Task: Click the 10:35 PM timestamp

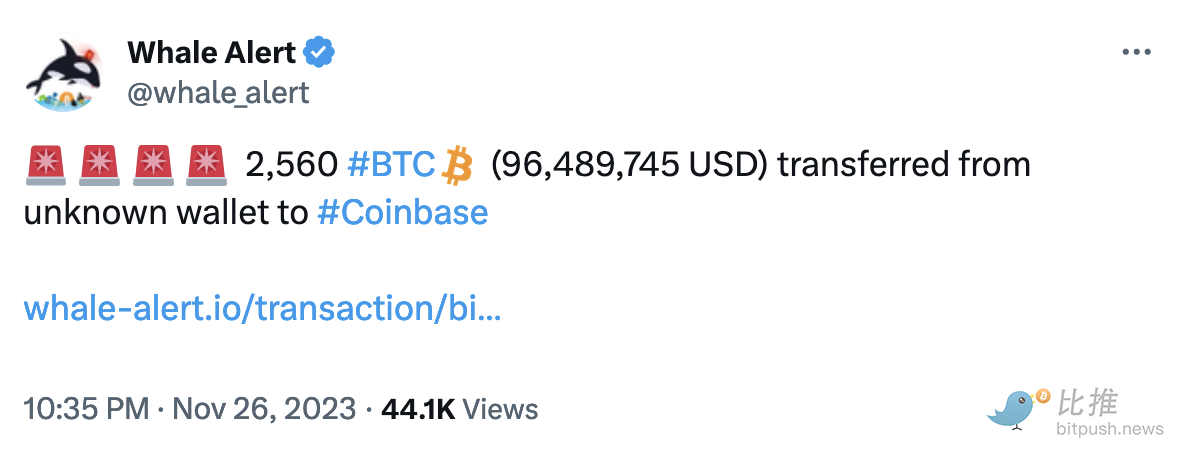Action: 86,409
